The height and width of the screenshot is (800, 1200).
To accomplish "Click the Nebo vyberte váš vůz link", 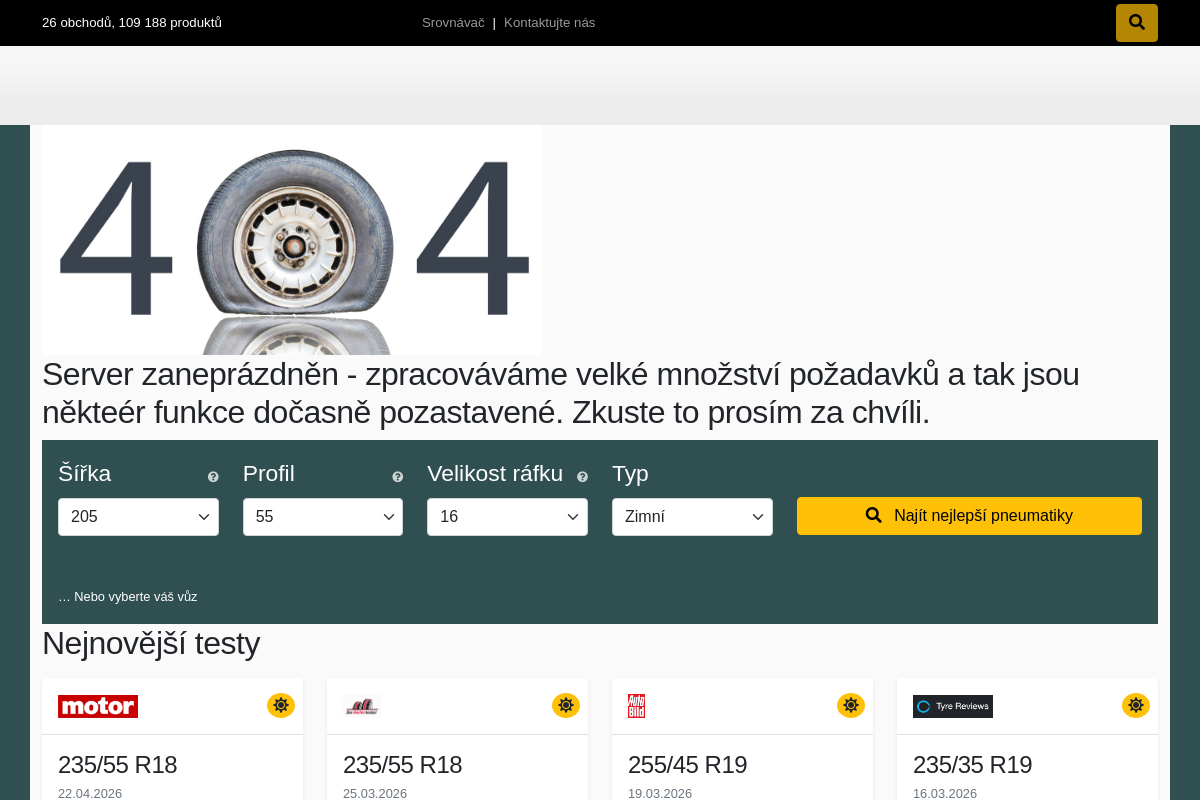I will click(x=128, y=597).
